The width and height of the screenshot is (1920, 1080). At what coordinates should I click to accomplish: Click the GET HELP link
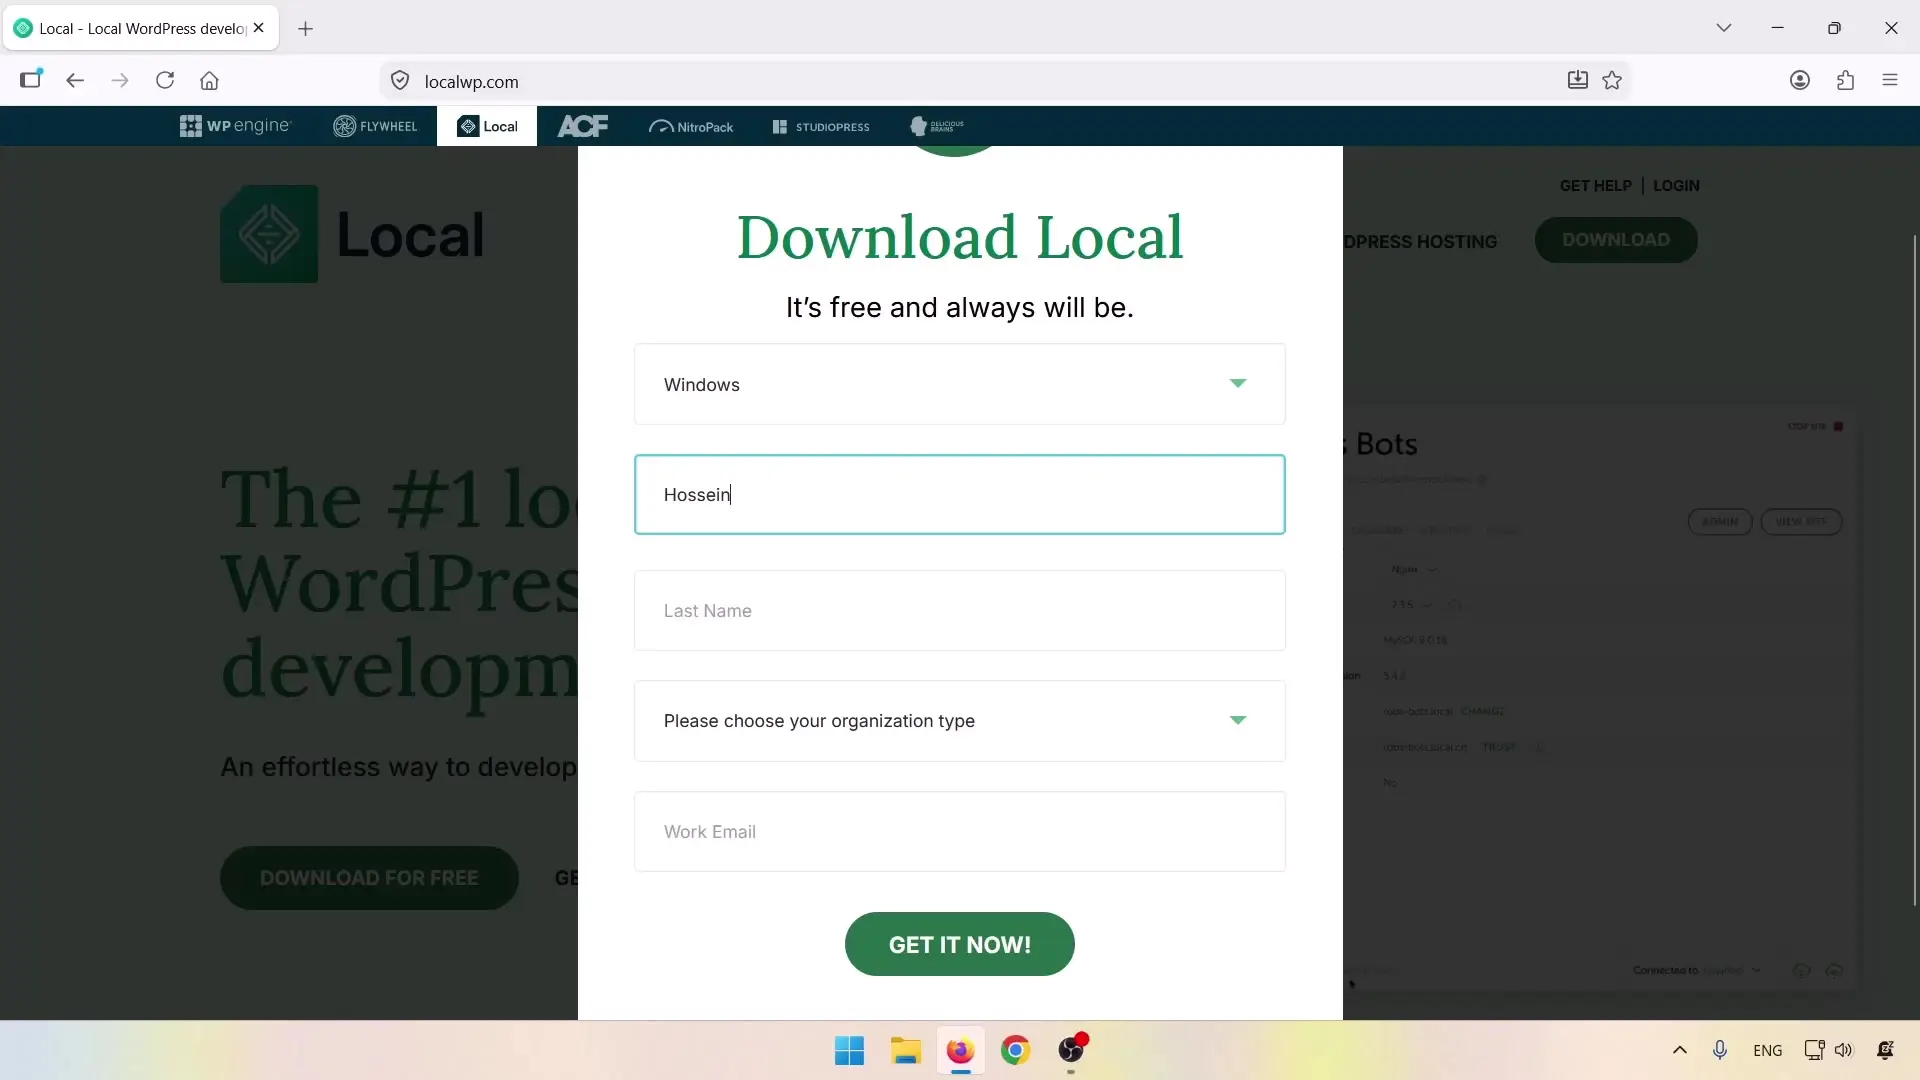point(1595,186)
